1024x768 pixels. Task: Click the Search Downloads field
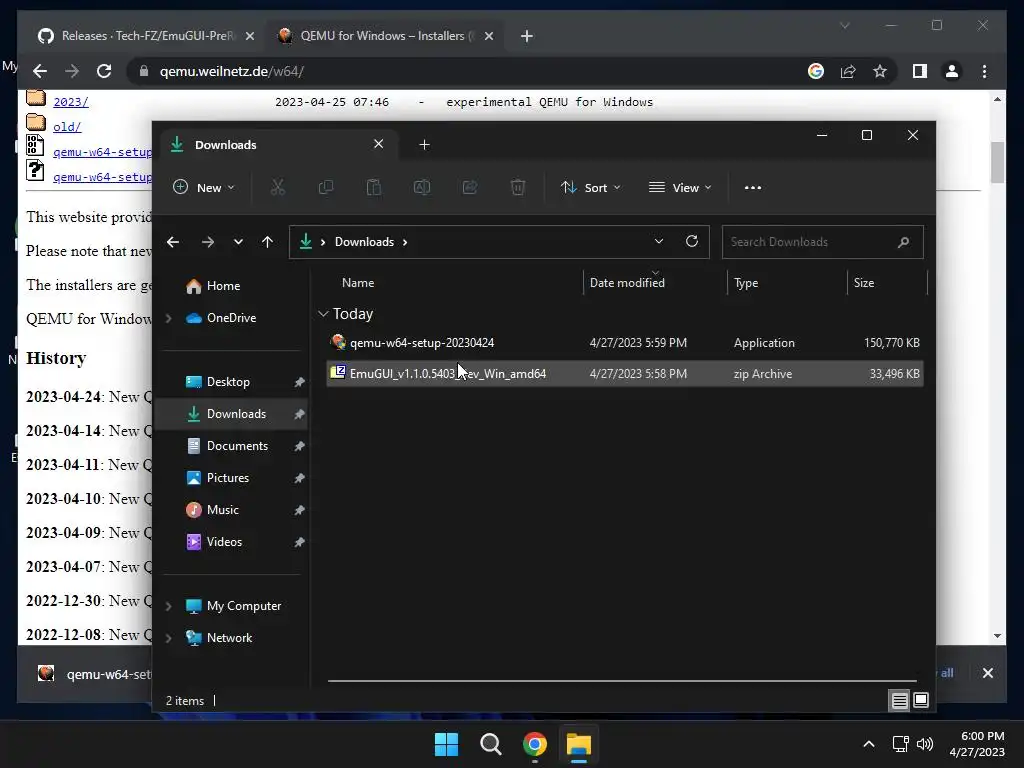tap(822, 242)
